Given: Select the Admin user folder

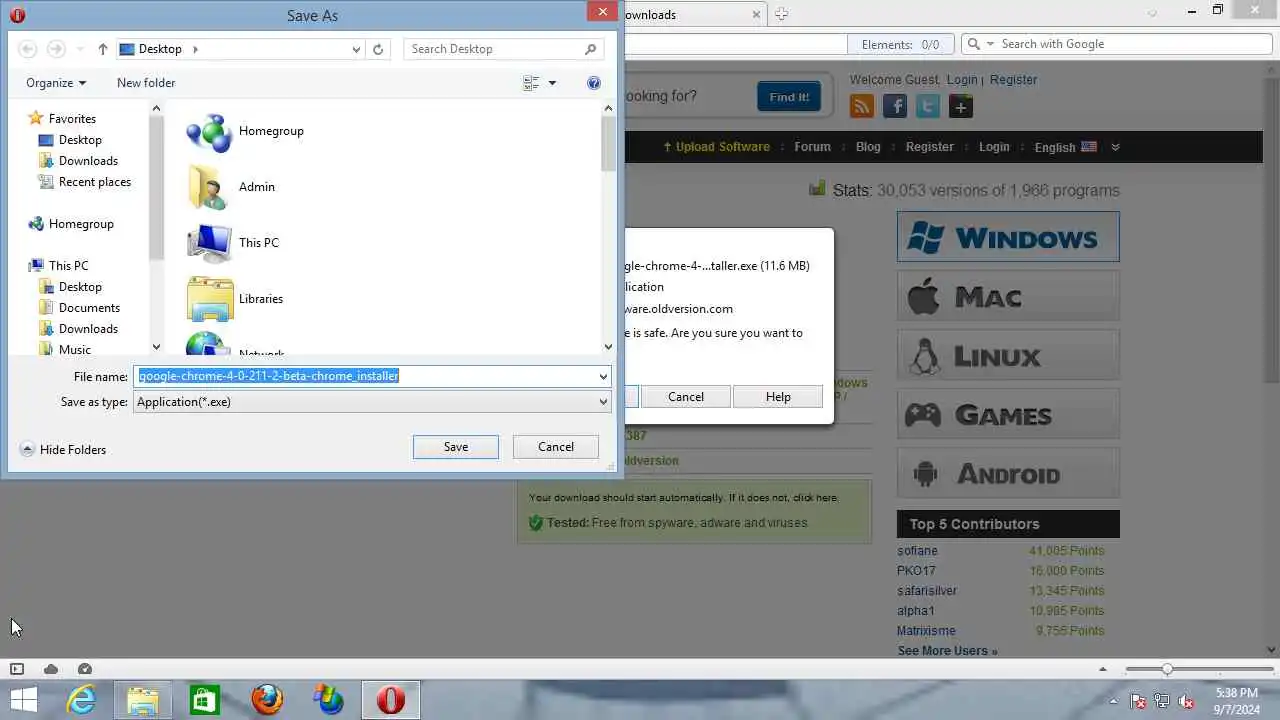Looking at the screenshot, I should [231, 187].
